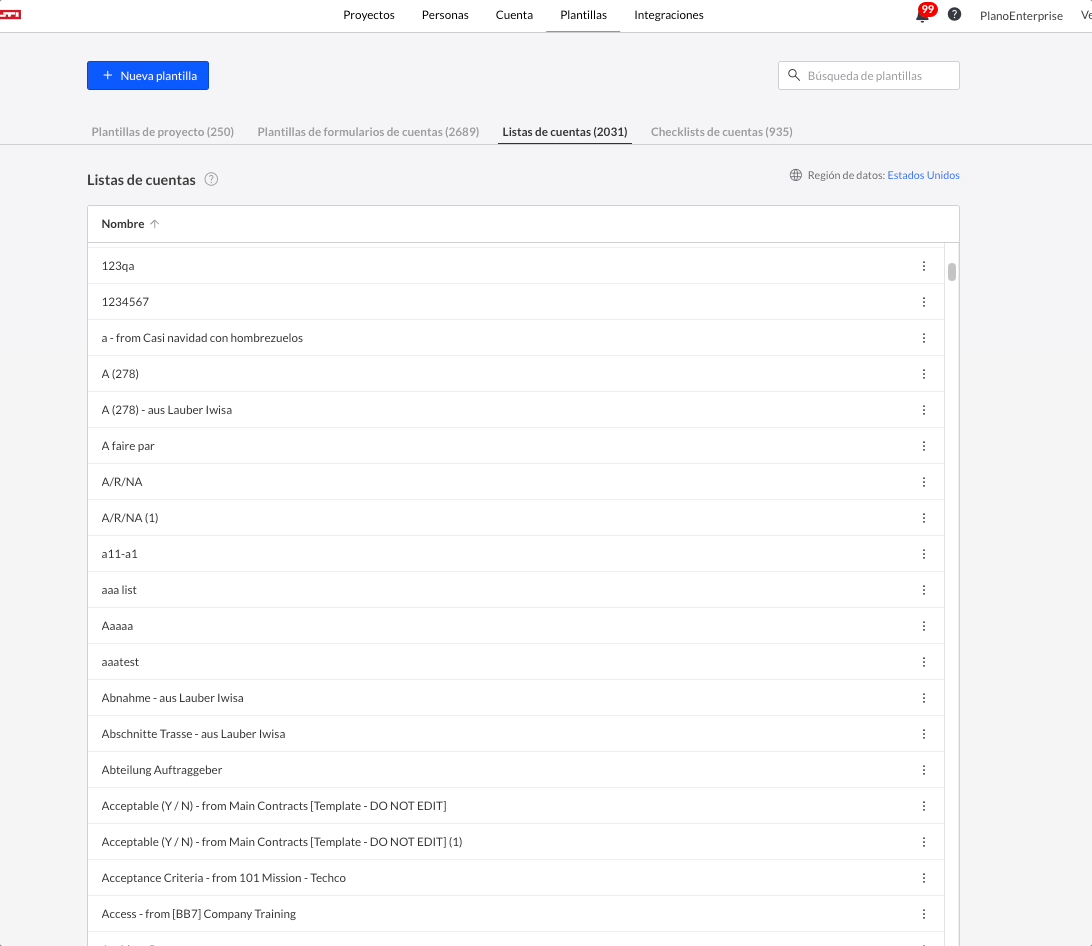Open the kebab menu for Aaaaa

click(x=923, y=626)
